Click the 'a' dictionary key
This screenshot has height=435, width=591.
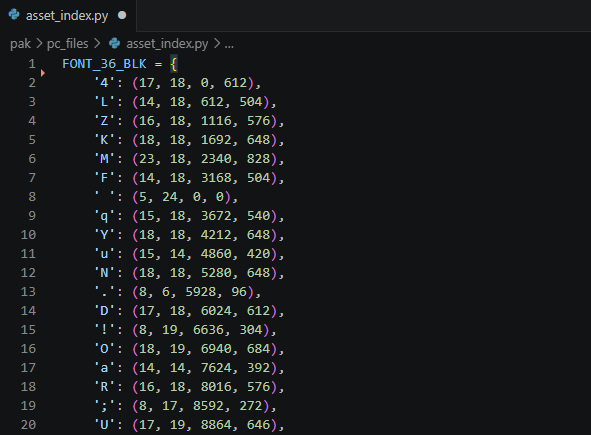104,368
